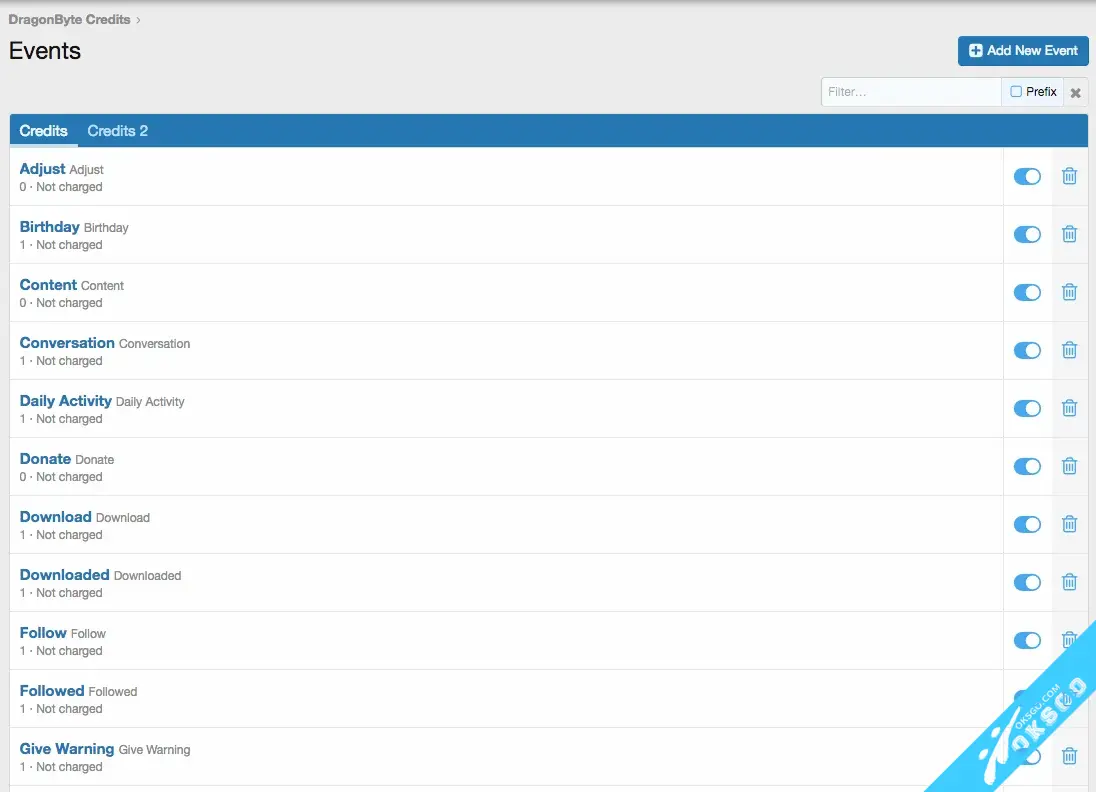
Task: Open the Daily Activity event
Action: pyautogui.click(x=66, y=401)
